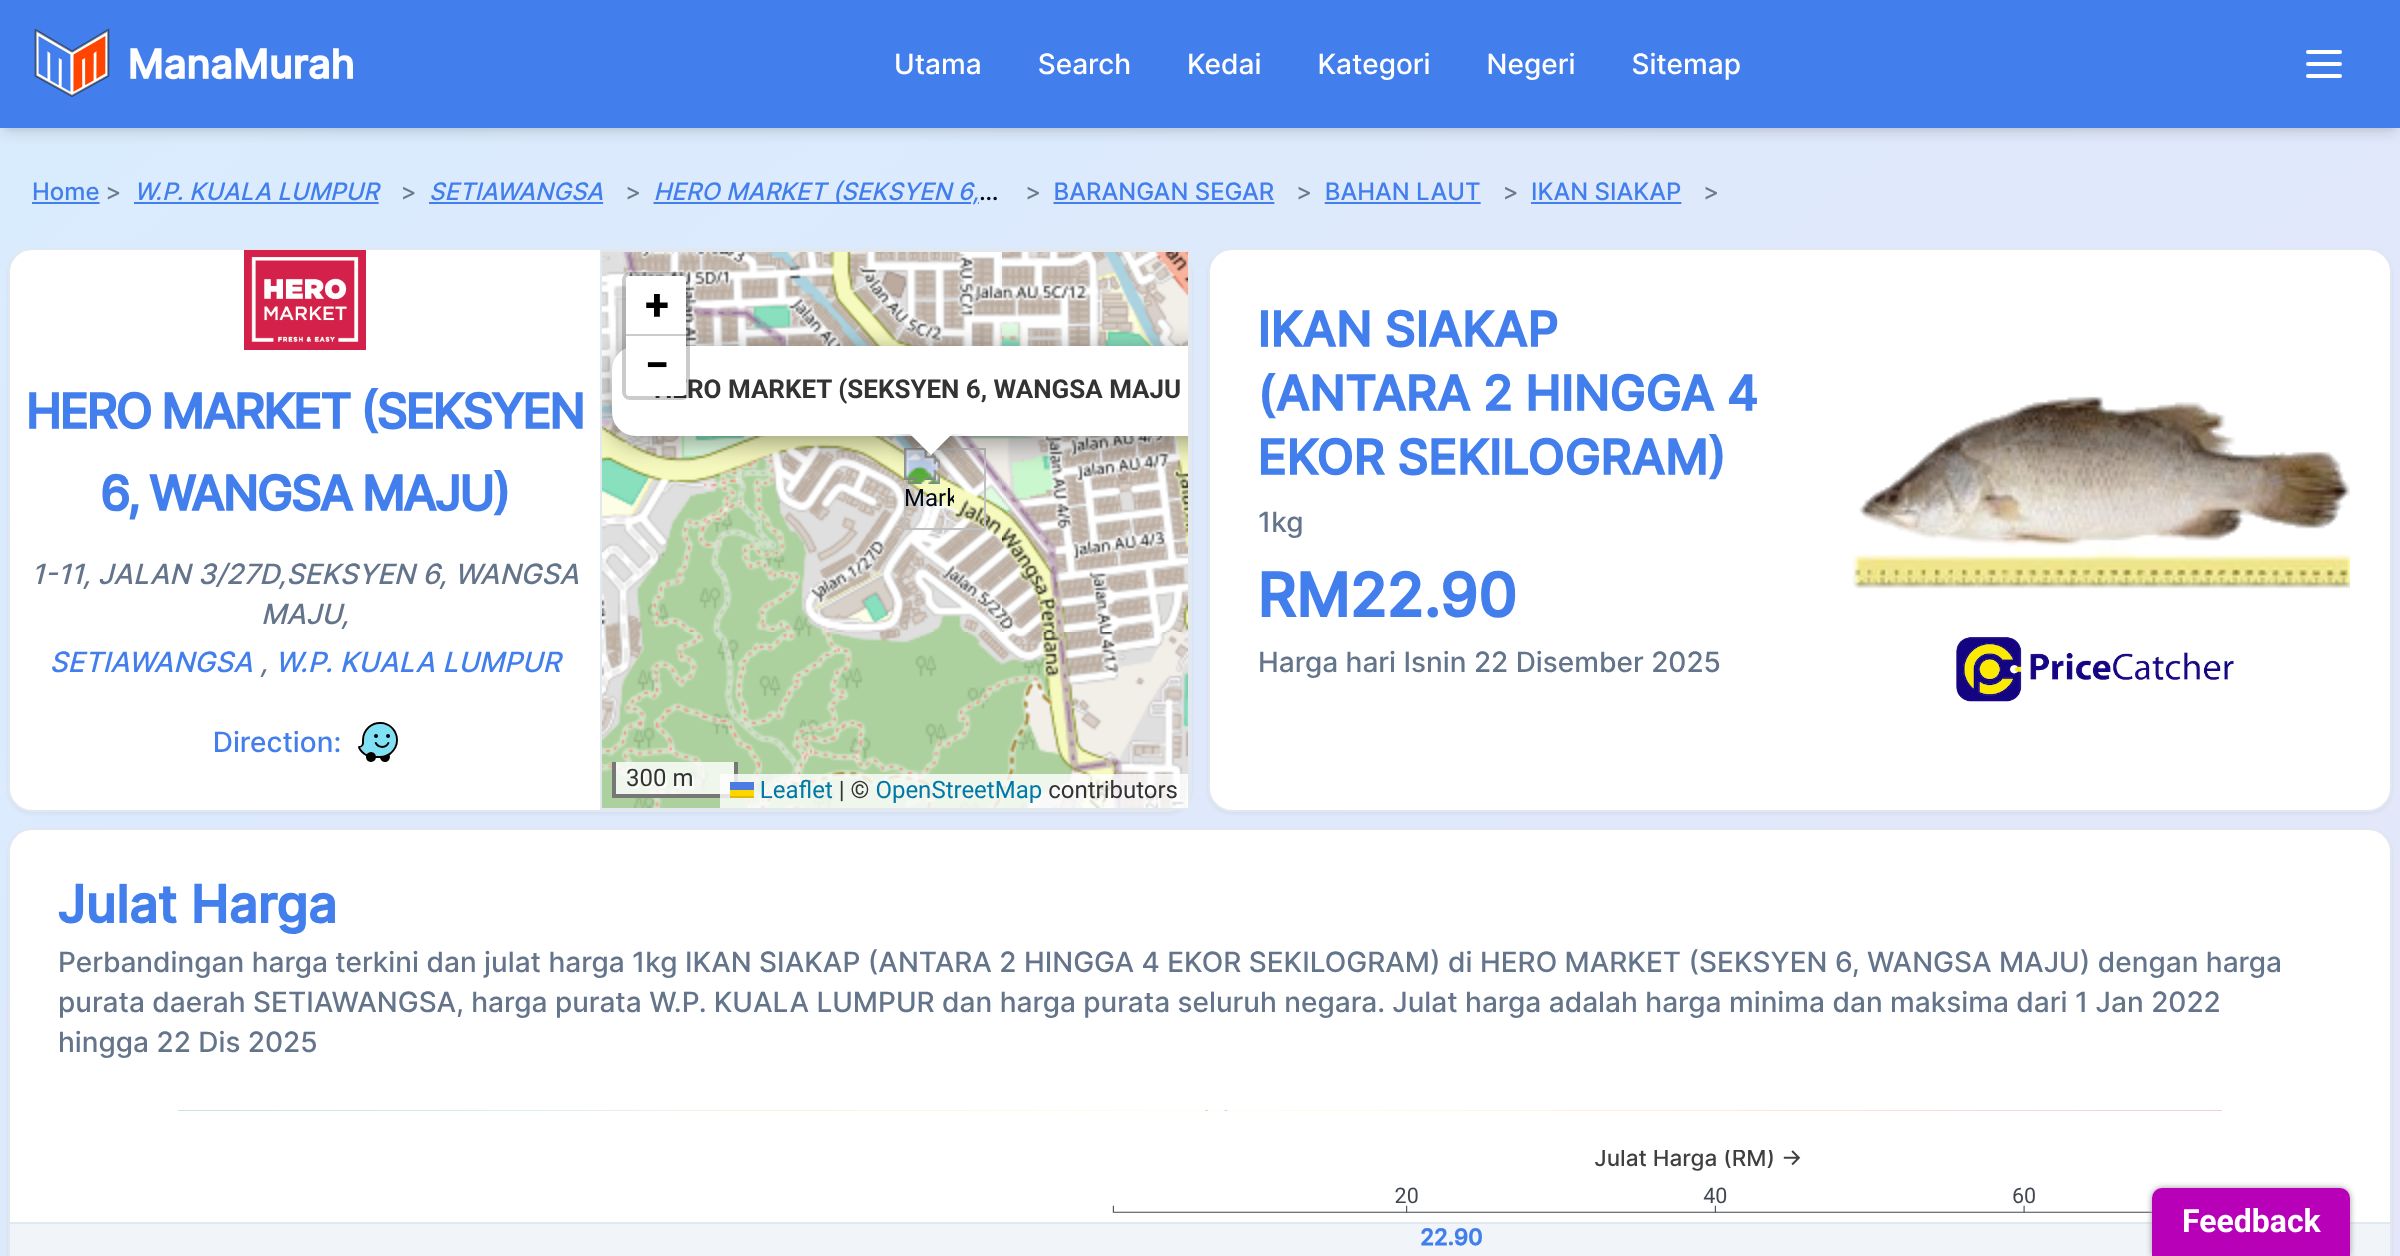The image size is (2400, 1256).
Task: Open the Negeri nav item
Action: 1530,64
